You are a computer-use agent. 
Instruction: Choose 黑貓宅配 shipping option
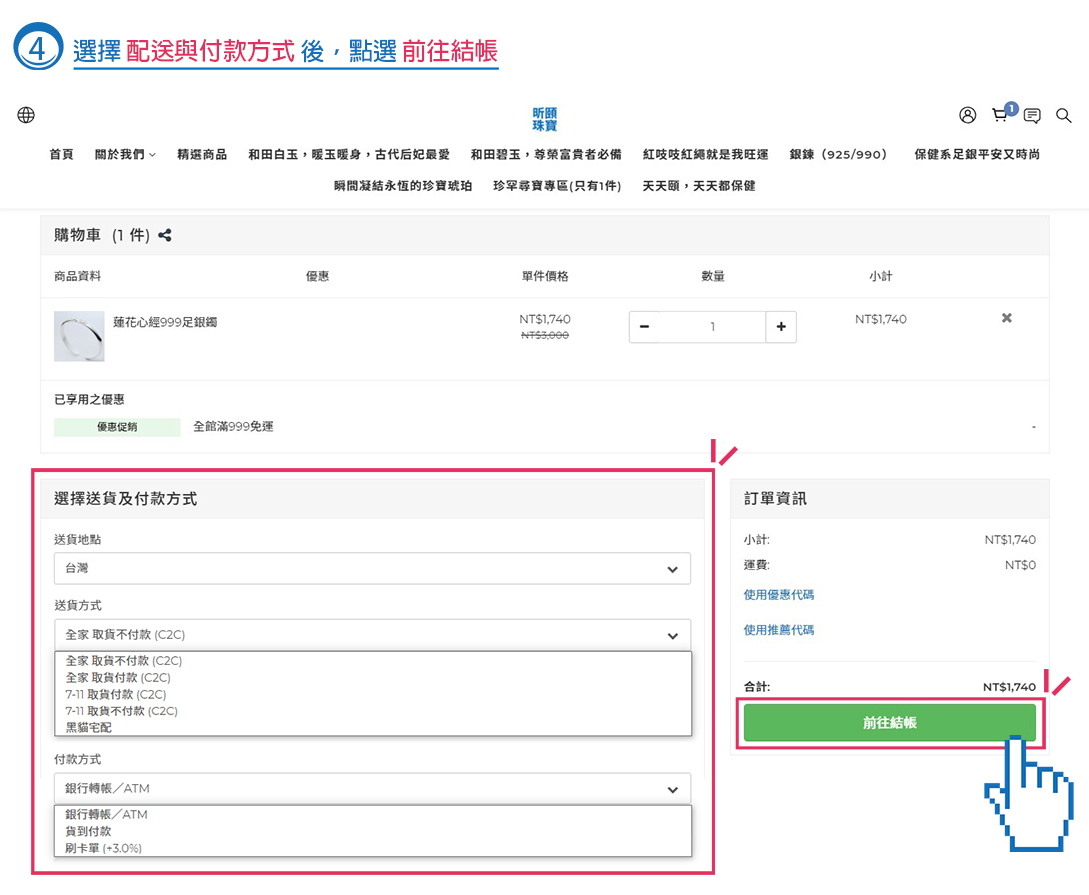point(89,727)
